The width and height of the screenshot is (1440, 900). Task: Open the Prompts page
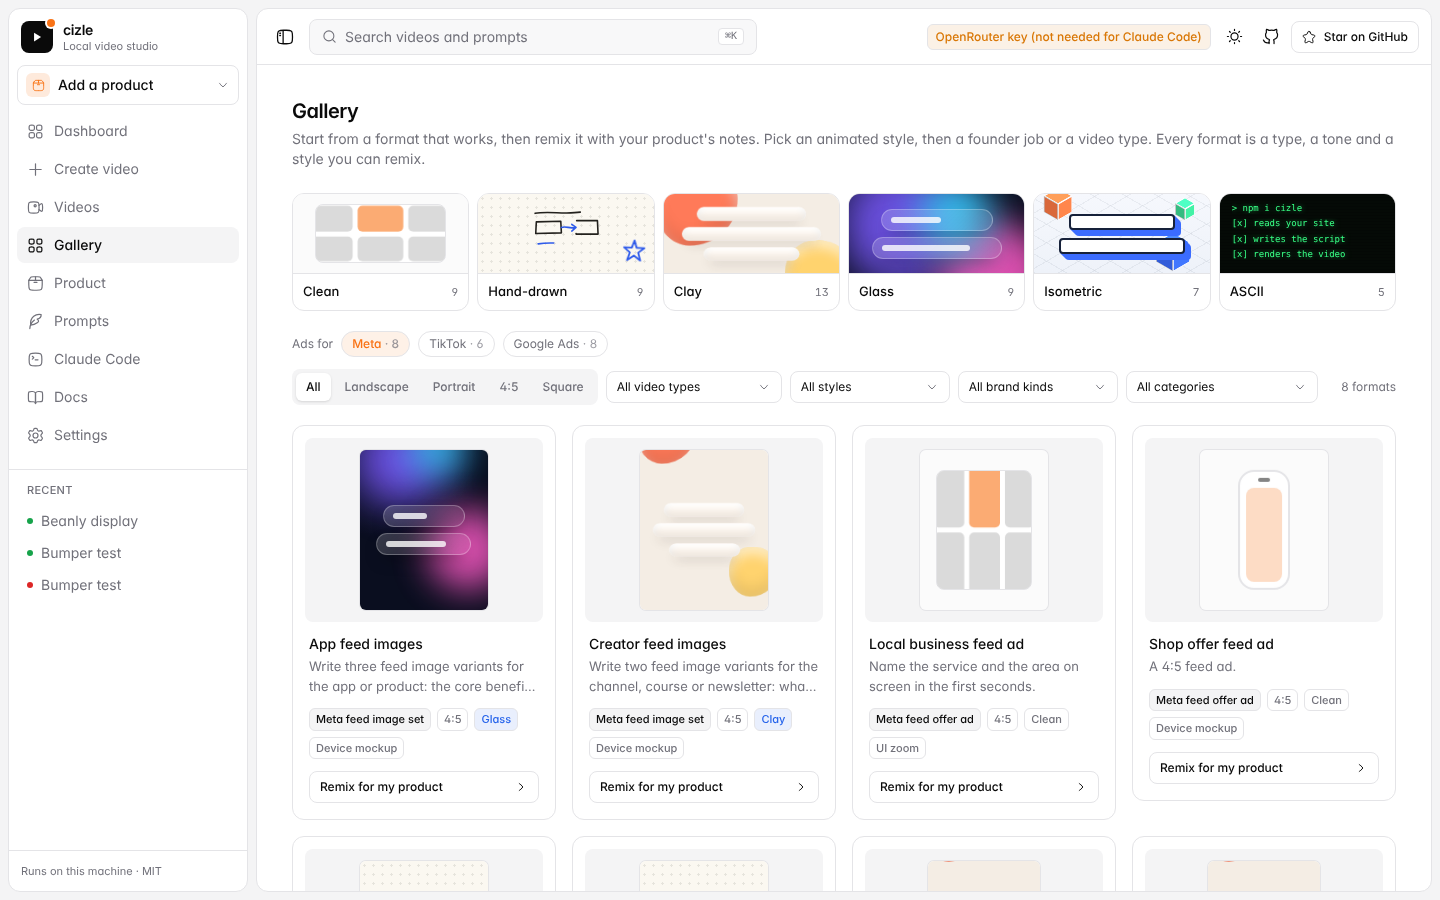[x=128, y=321]
